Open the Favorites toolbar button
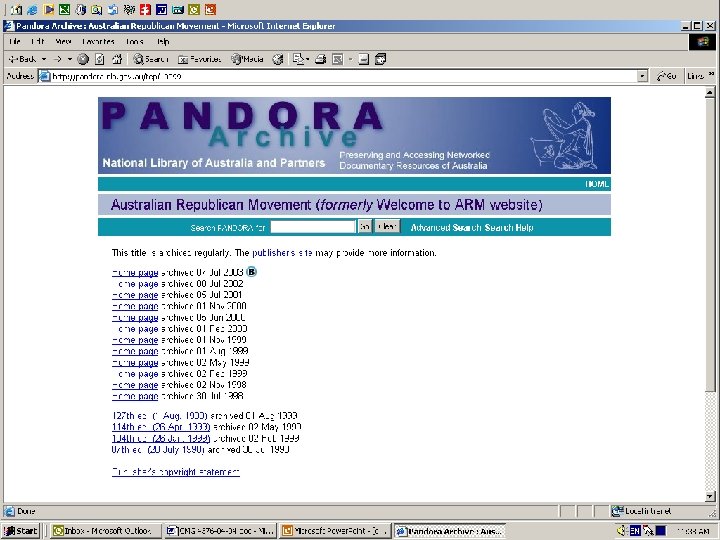Screen dimensions: 720x540 199,59
